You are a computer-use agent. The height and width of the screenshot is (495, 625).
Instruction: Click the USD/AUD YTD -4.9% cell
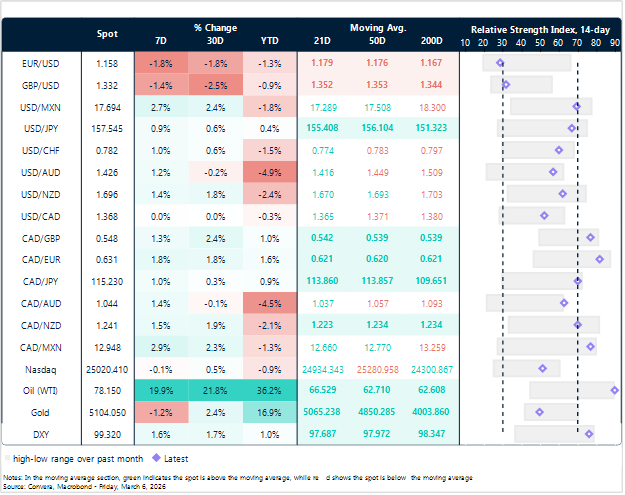(270, 172)
